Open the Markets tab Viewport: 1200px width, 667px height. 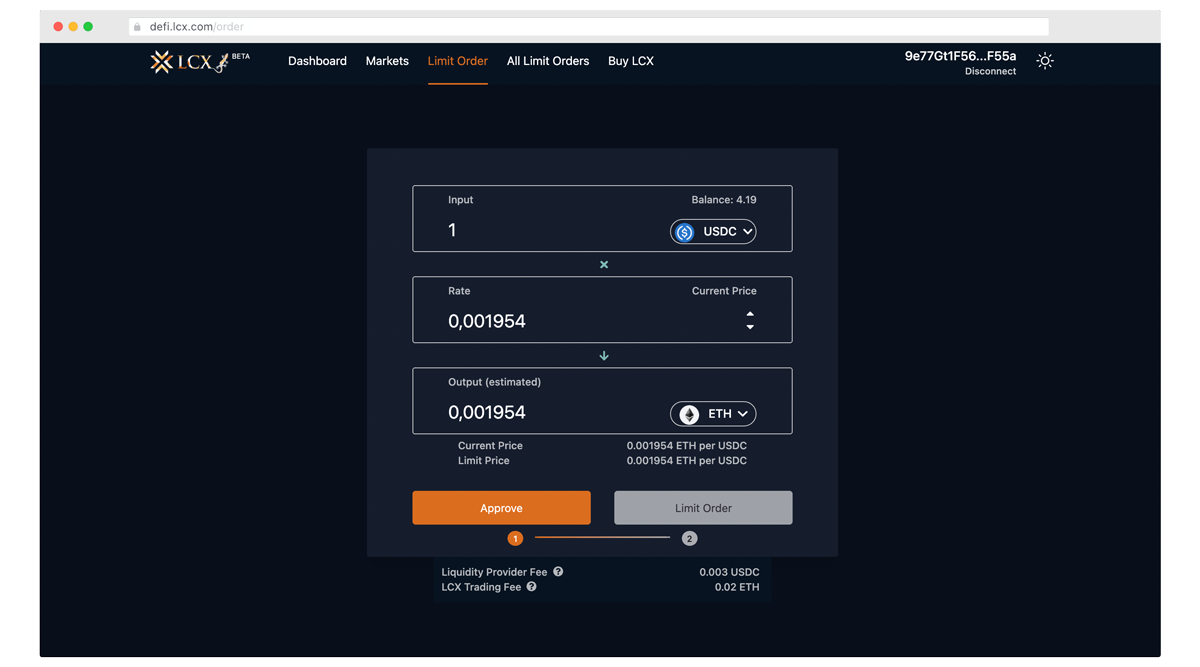click(x=387, y=61)
